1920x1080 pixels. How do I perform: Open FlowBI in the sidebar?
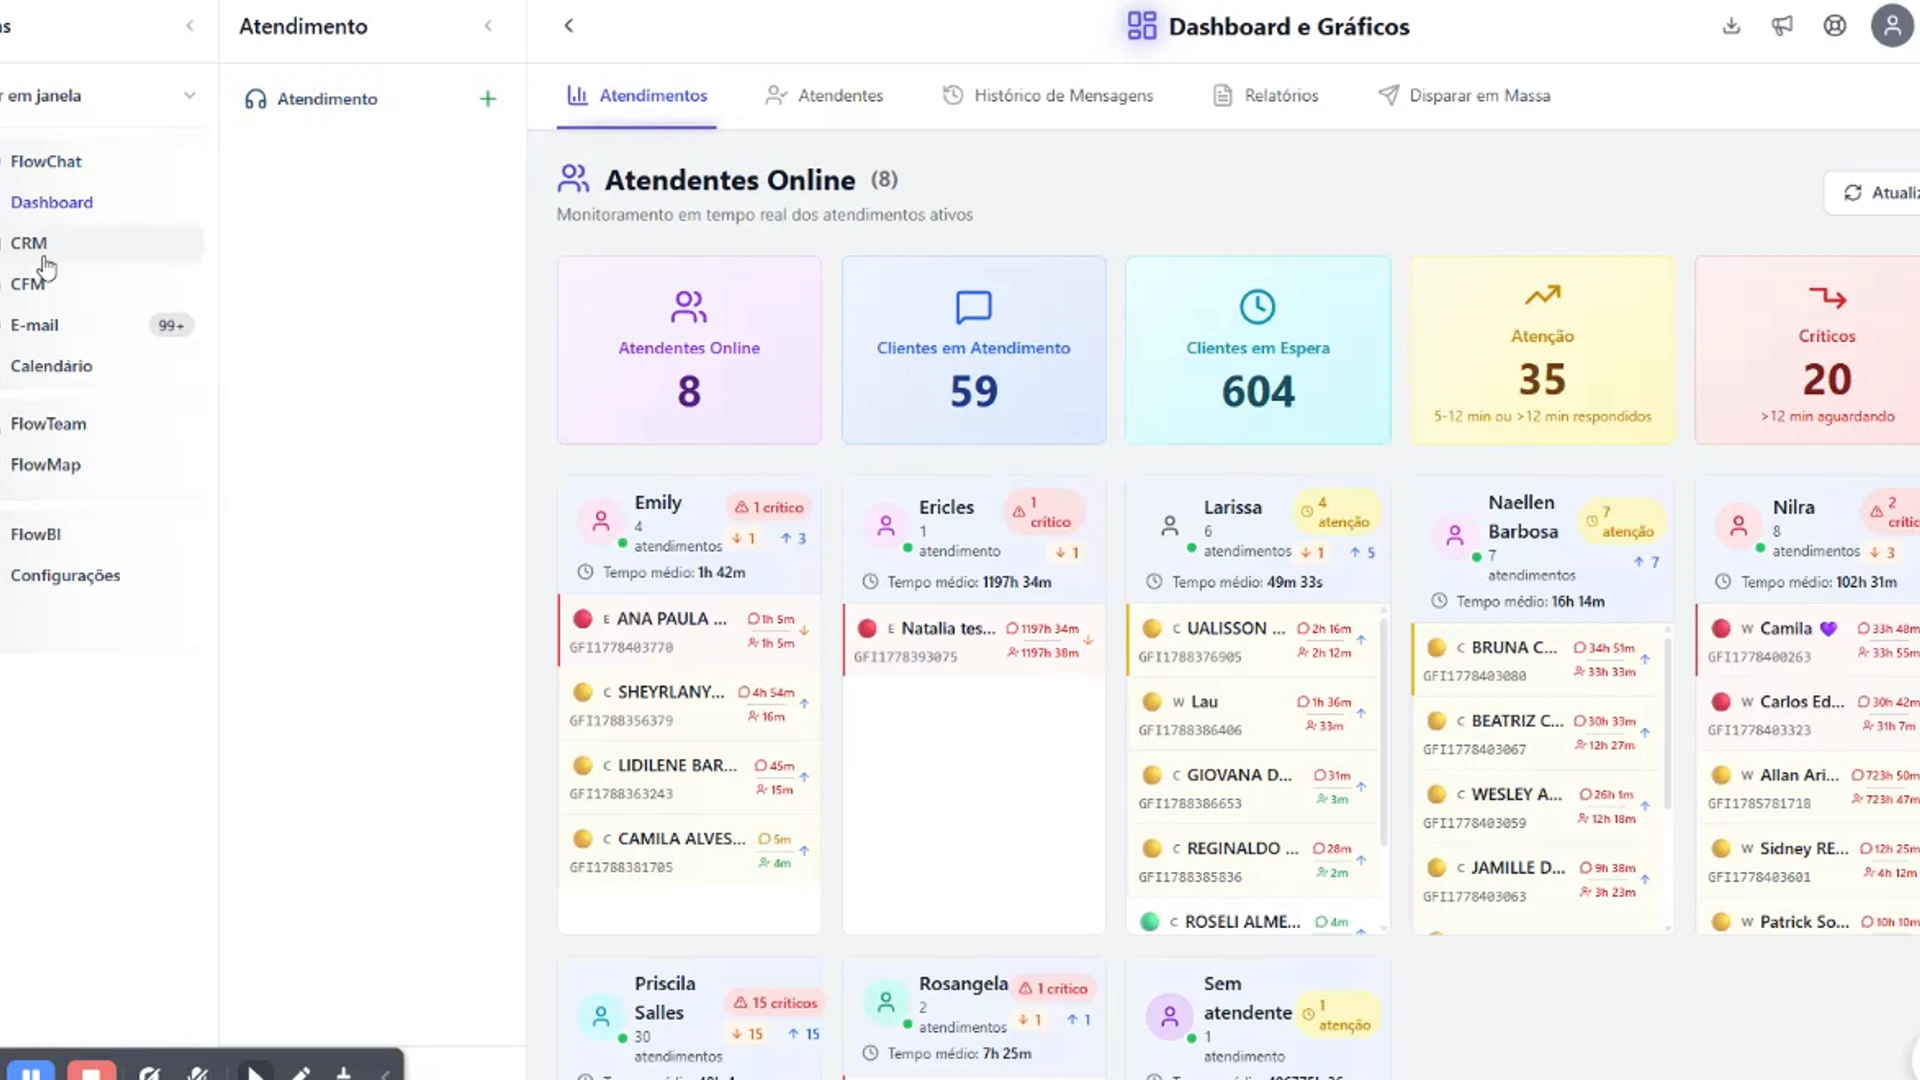click(35, 534)
